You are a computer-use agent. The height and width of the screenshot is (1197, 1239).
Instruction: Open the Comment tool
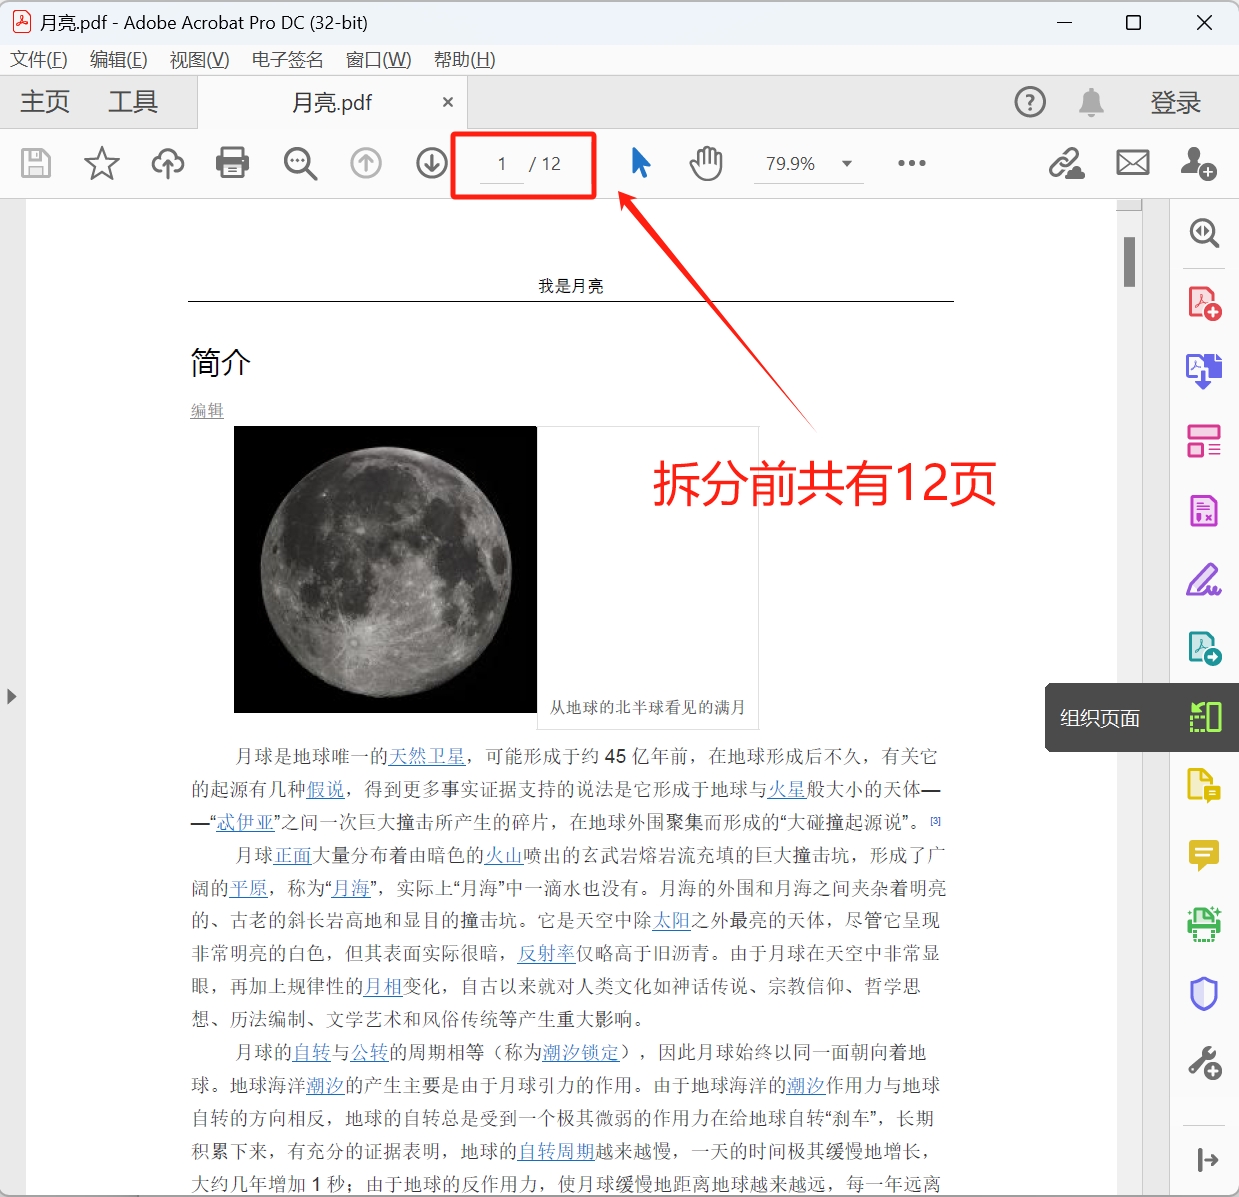[x=1204, y=856]
